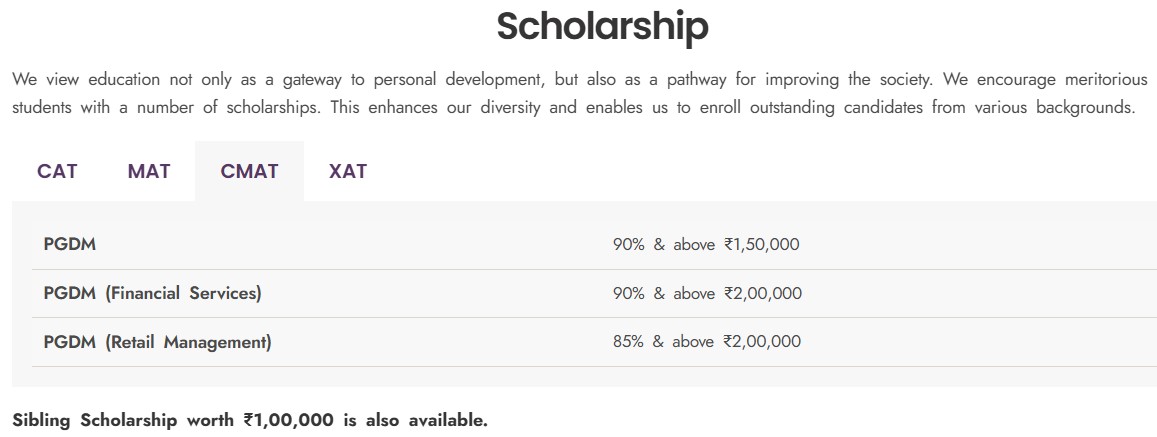Switch to the CAT scholarship tab
Viewport: 1157px width, 437px height.
click(x=57, y=171)
